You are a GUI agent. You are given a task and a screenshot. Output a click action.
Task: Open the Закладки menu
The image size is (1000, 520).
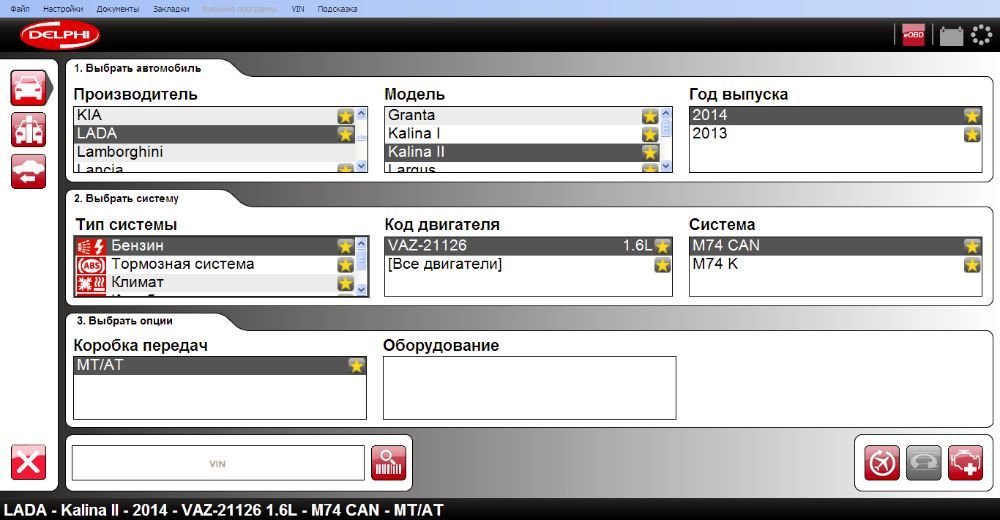point(171,9)
